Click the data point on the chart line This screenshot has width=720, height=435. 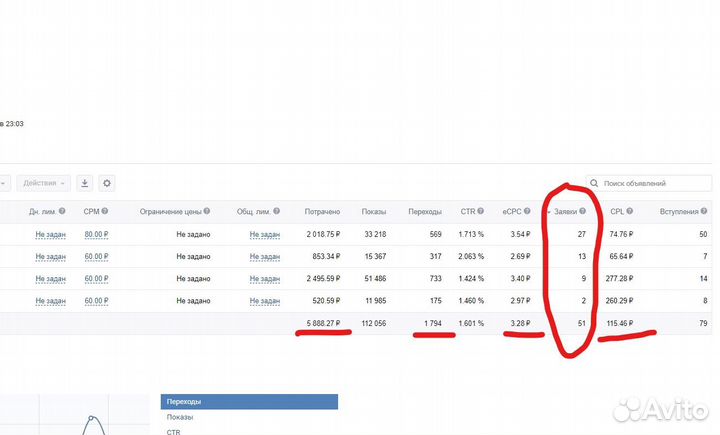coord(90,418)
